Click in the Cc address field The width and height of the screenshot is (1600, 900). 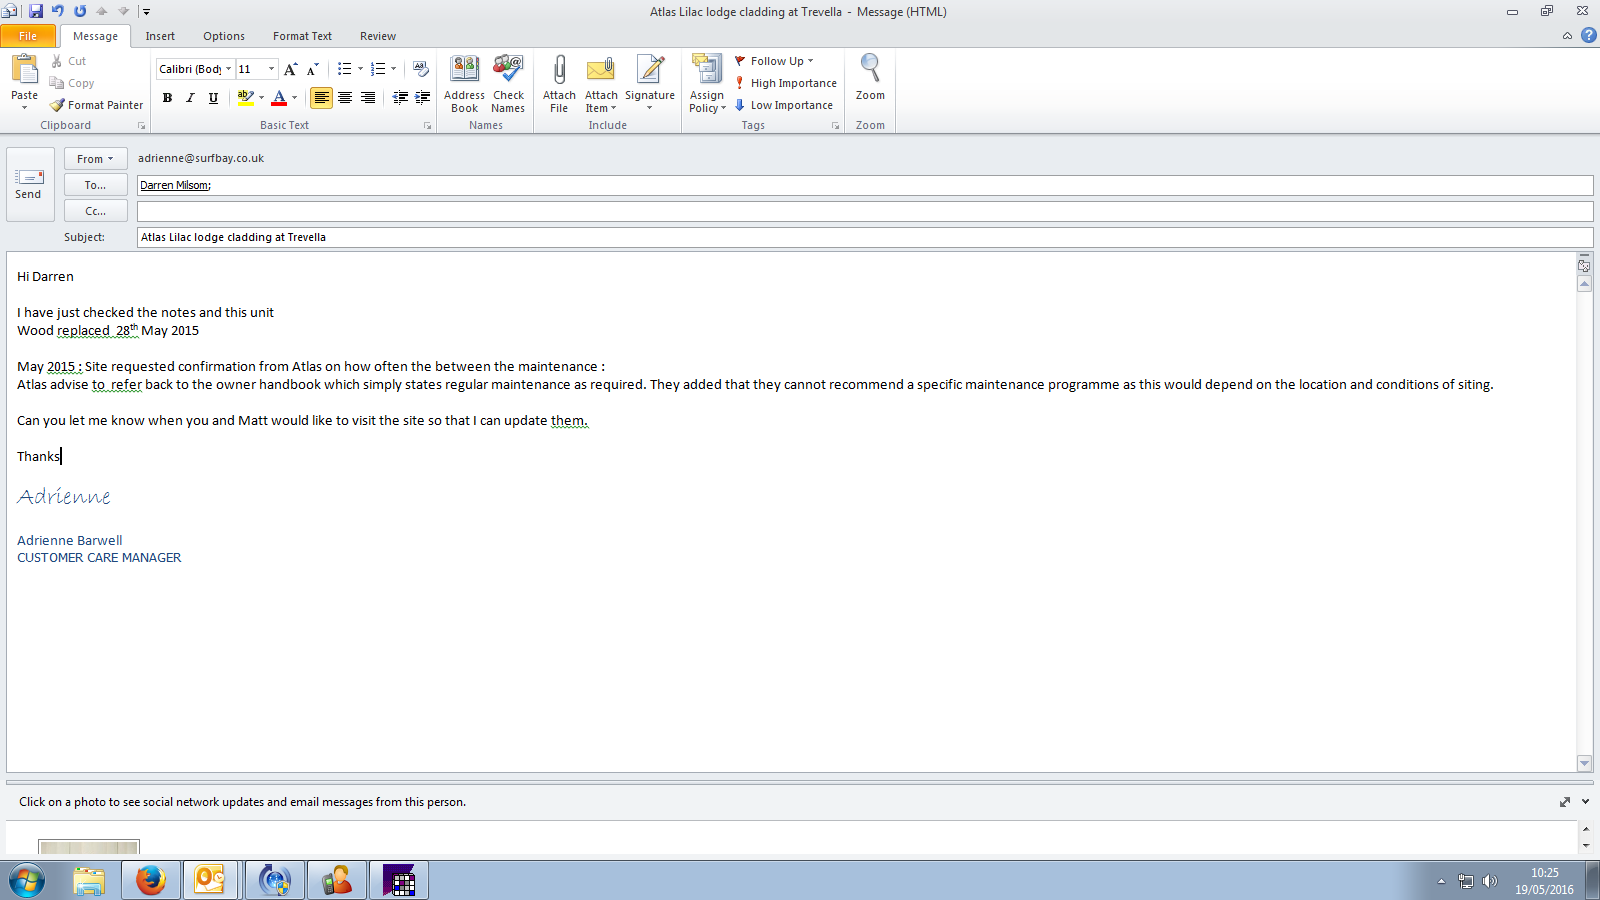[865, 211]
